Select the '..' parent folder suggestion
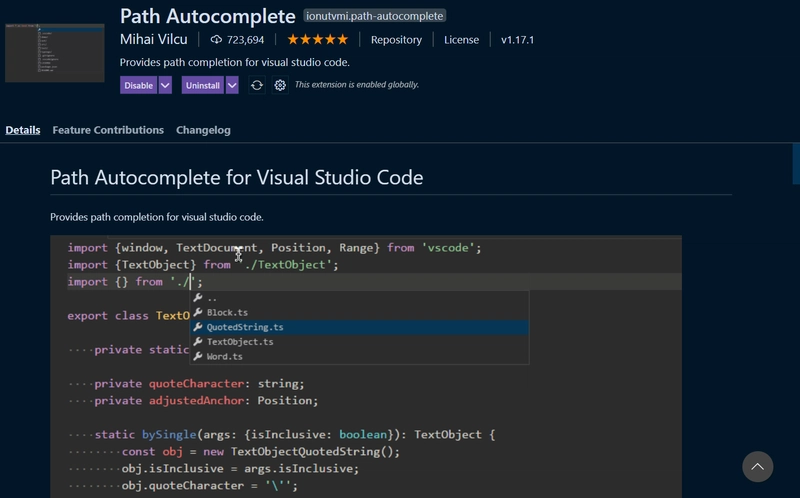Image resolution: width=800 pixels, height=498 pixels. click(x=360, y=298)
